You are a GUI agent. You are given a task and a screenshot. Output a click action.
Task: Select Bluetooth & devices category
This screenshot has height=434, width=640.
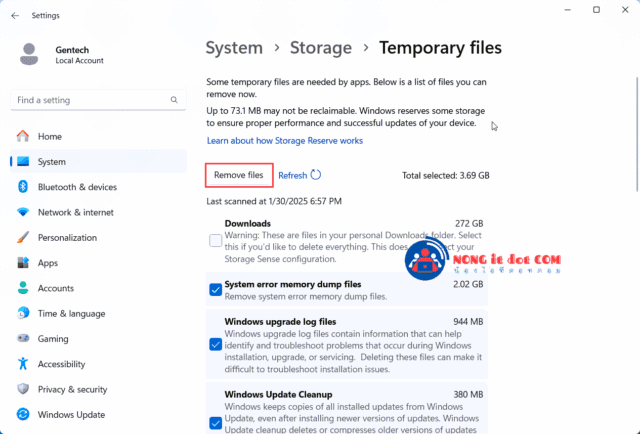[x=99, y=187]
